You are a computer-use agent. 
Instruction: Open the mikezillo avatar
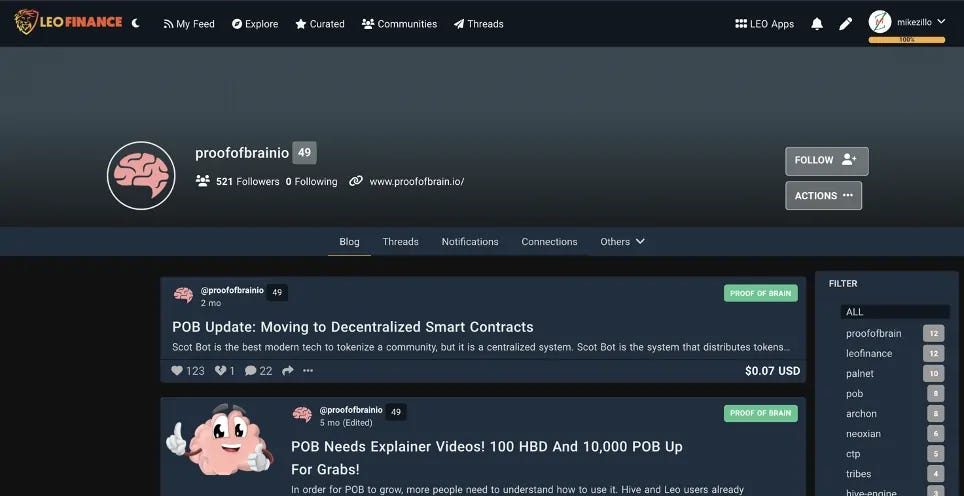pyautogui.click(x=880, y=22)
